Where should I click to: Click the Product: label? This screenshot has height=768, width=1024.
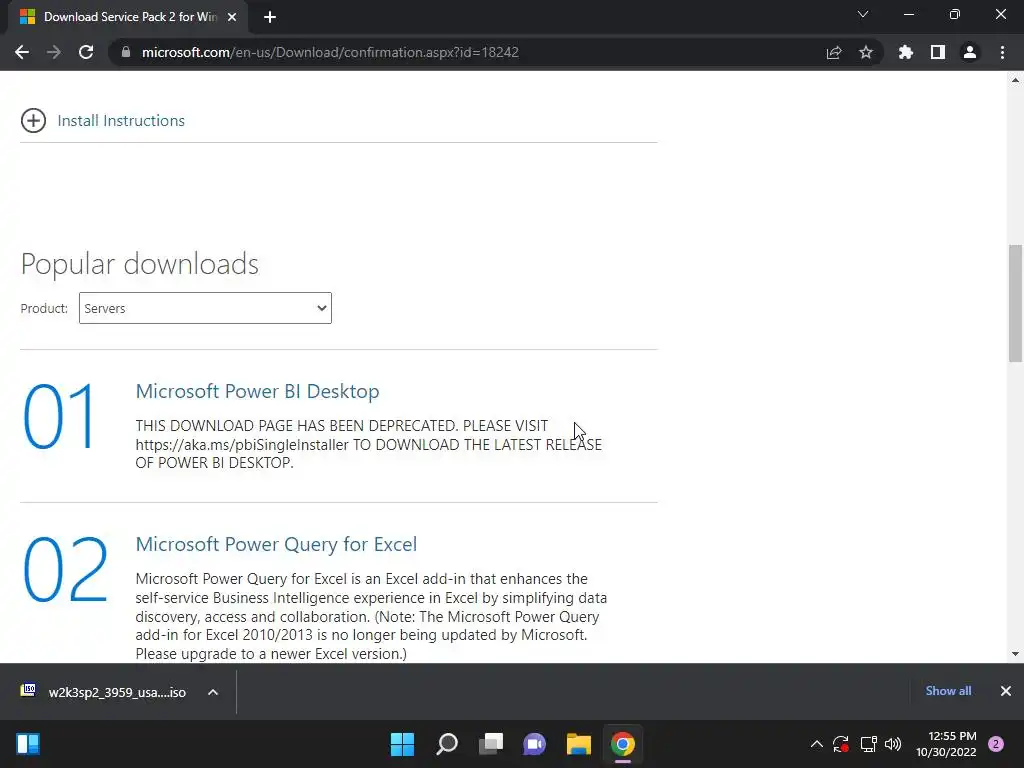44,308
